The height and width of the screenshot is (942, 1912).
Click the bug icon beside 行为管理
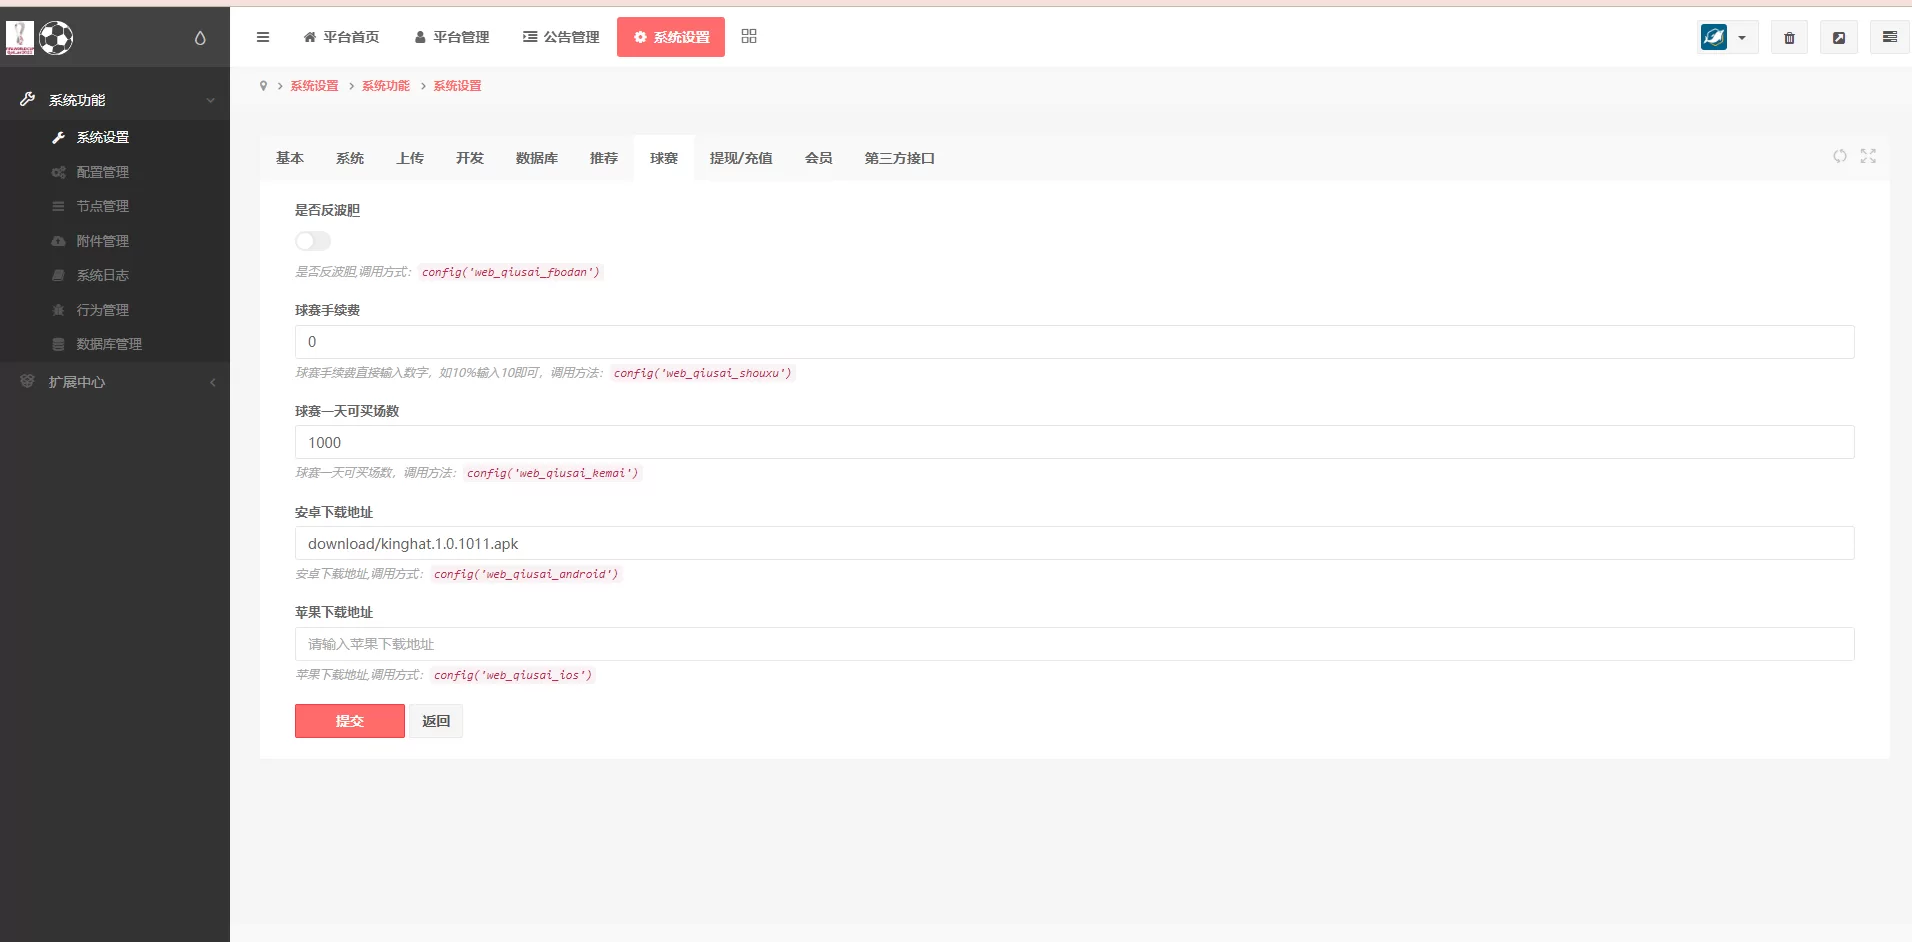click(58, 310)
